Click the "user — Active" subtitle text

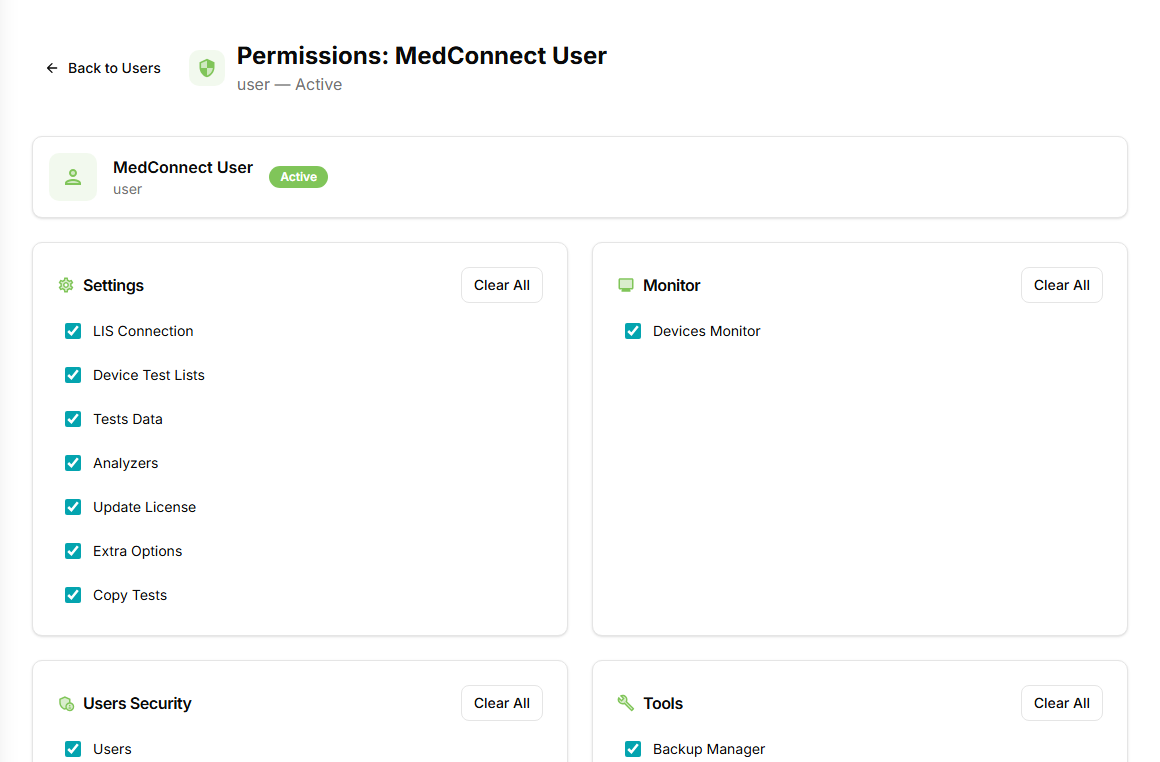[x=289, y=84]
